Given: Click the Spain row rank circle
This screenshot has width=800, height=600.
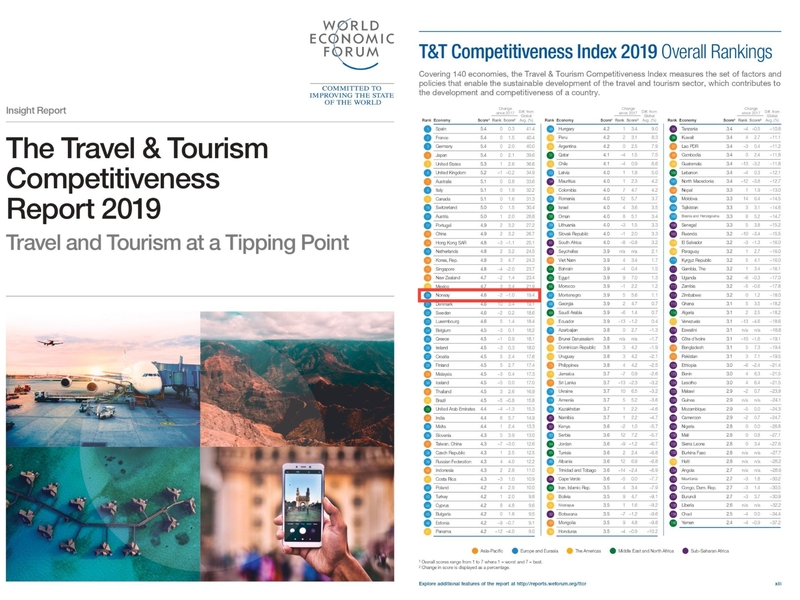Looking at the screenshot, I should point(428,129).
